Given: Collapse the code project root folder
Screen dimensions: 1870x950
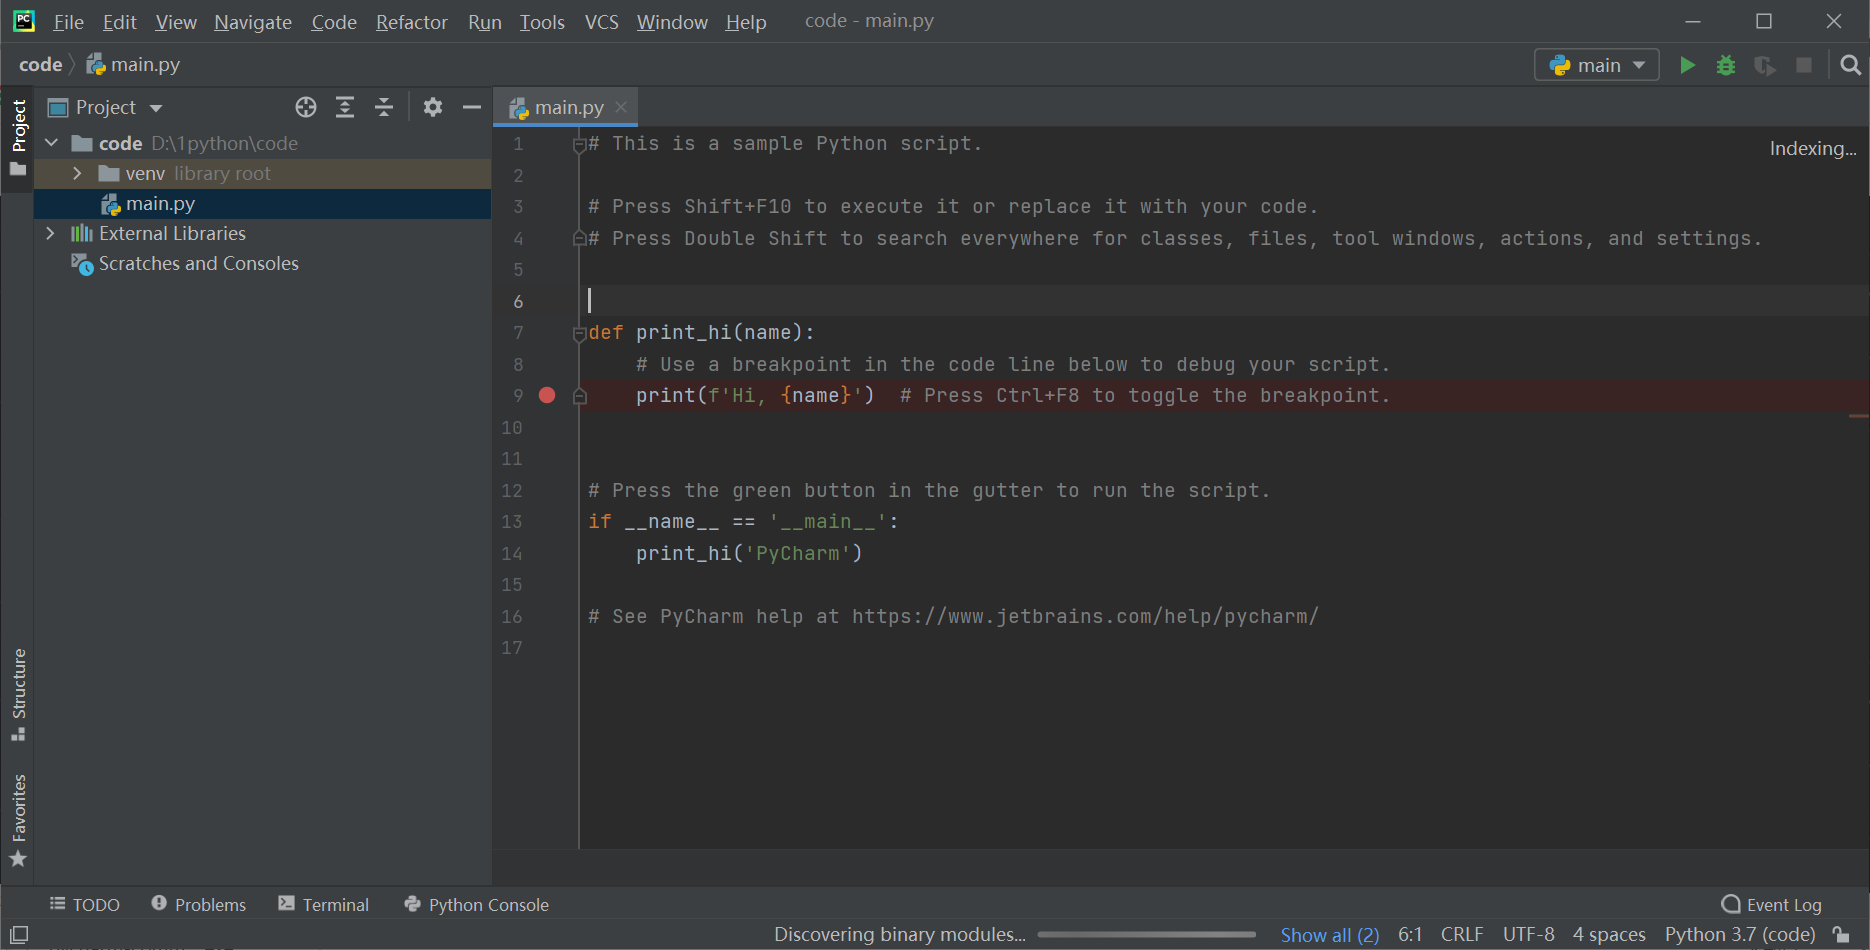Looking at the screenshot, I should [x=51, y=143].
